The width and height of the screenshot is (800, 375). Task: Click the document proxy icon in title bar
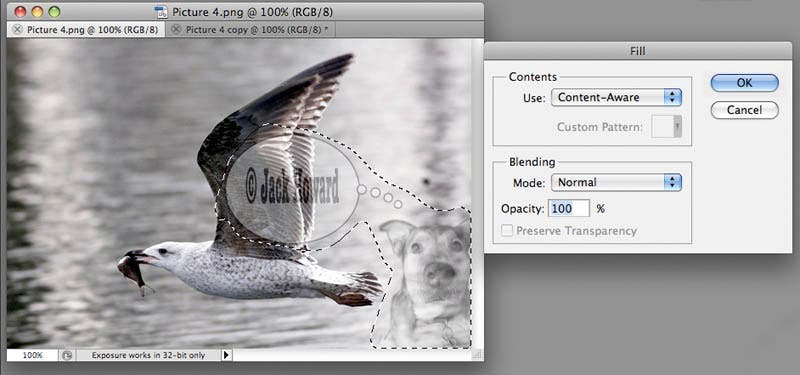coord(161,12)
